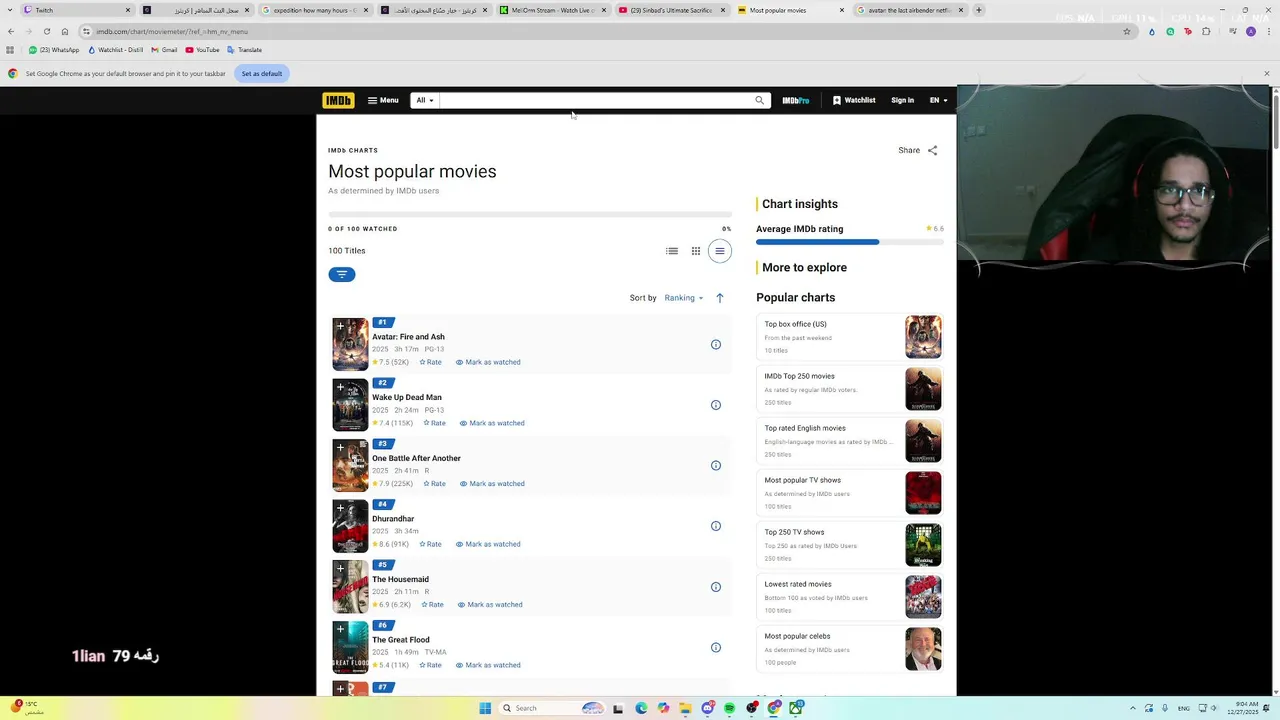Click the taskbar Search box
This screenshot has width=1280, height=720.
click(553, 708)
